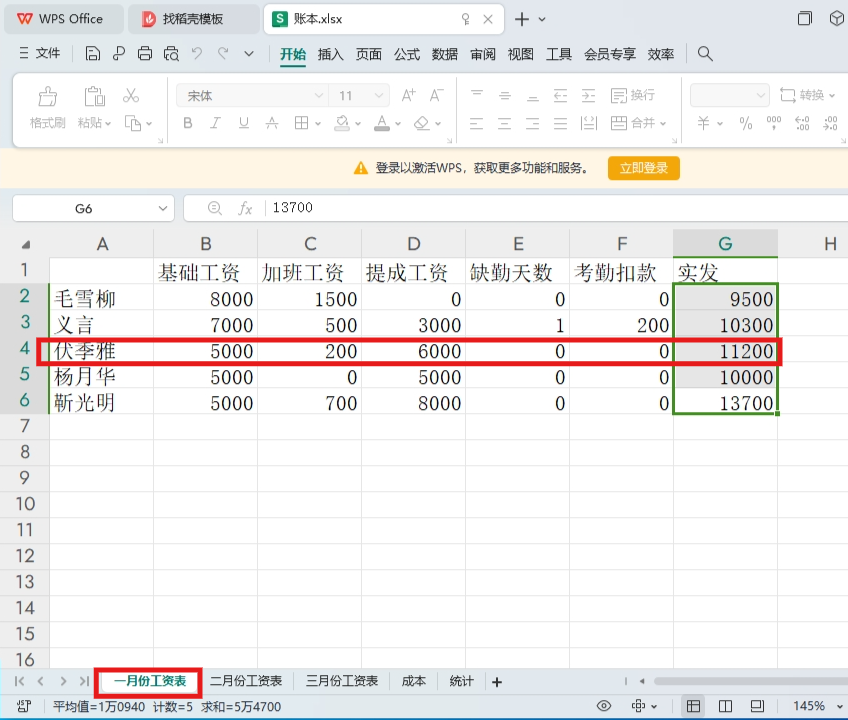This screenshot has height=720, width=848.
Task: Switch to page layout view in status bar
Action: click(x=727, y=707)
